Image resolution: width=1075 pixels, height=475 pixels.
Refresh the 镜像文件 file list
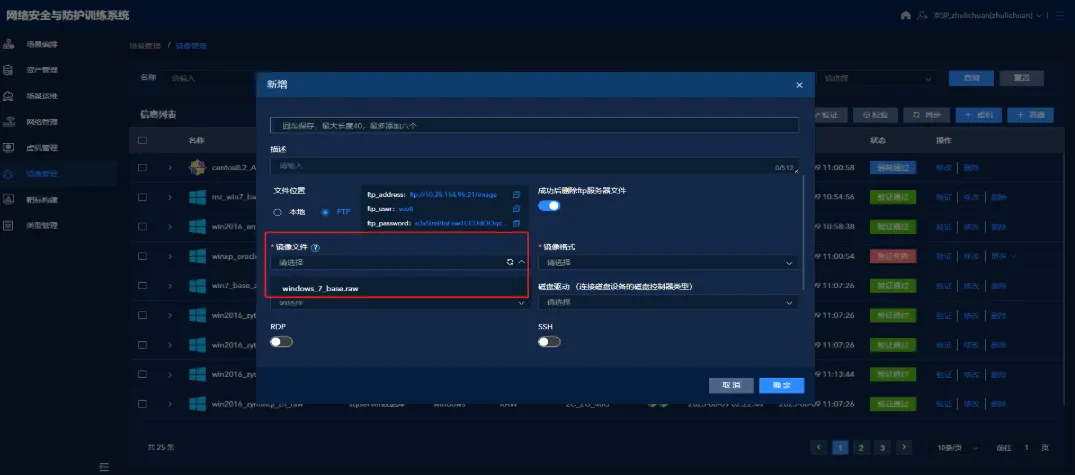(509, 262)
